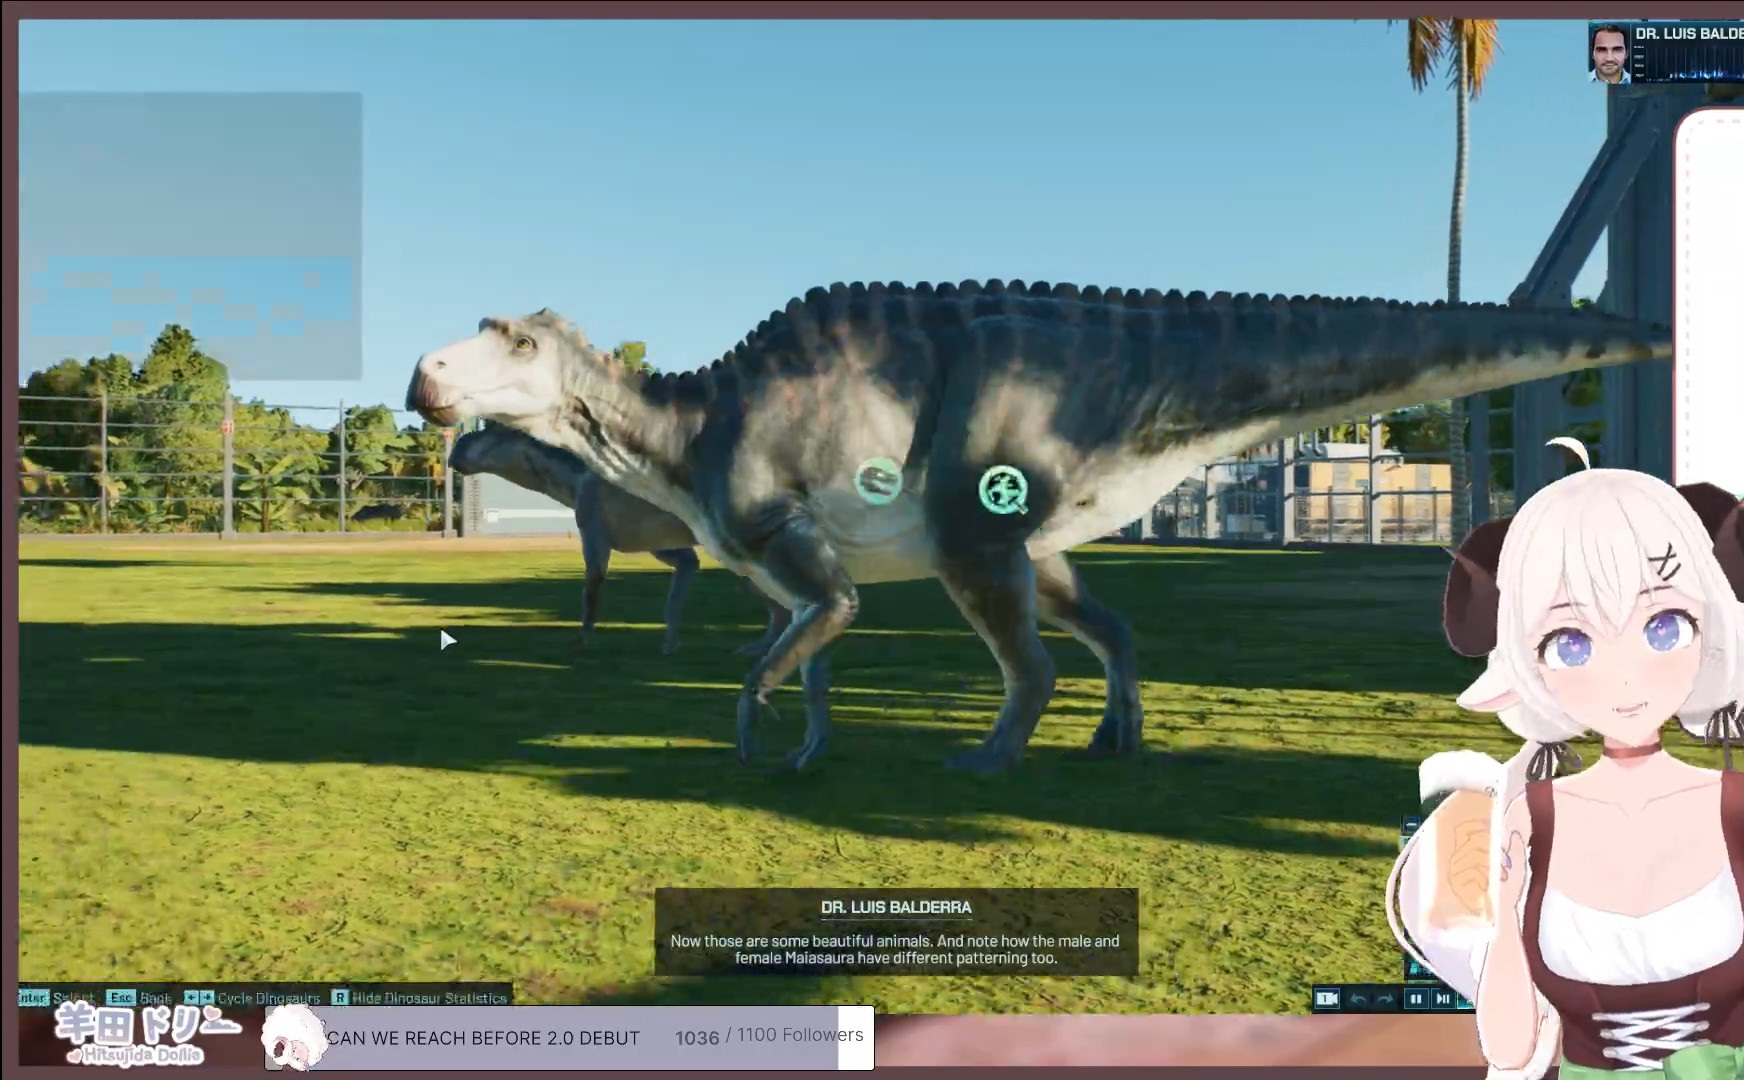Screen dimensions: 1744x1080
Task: Click the play/pause step speed button
Action: [1442, 998]
